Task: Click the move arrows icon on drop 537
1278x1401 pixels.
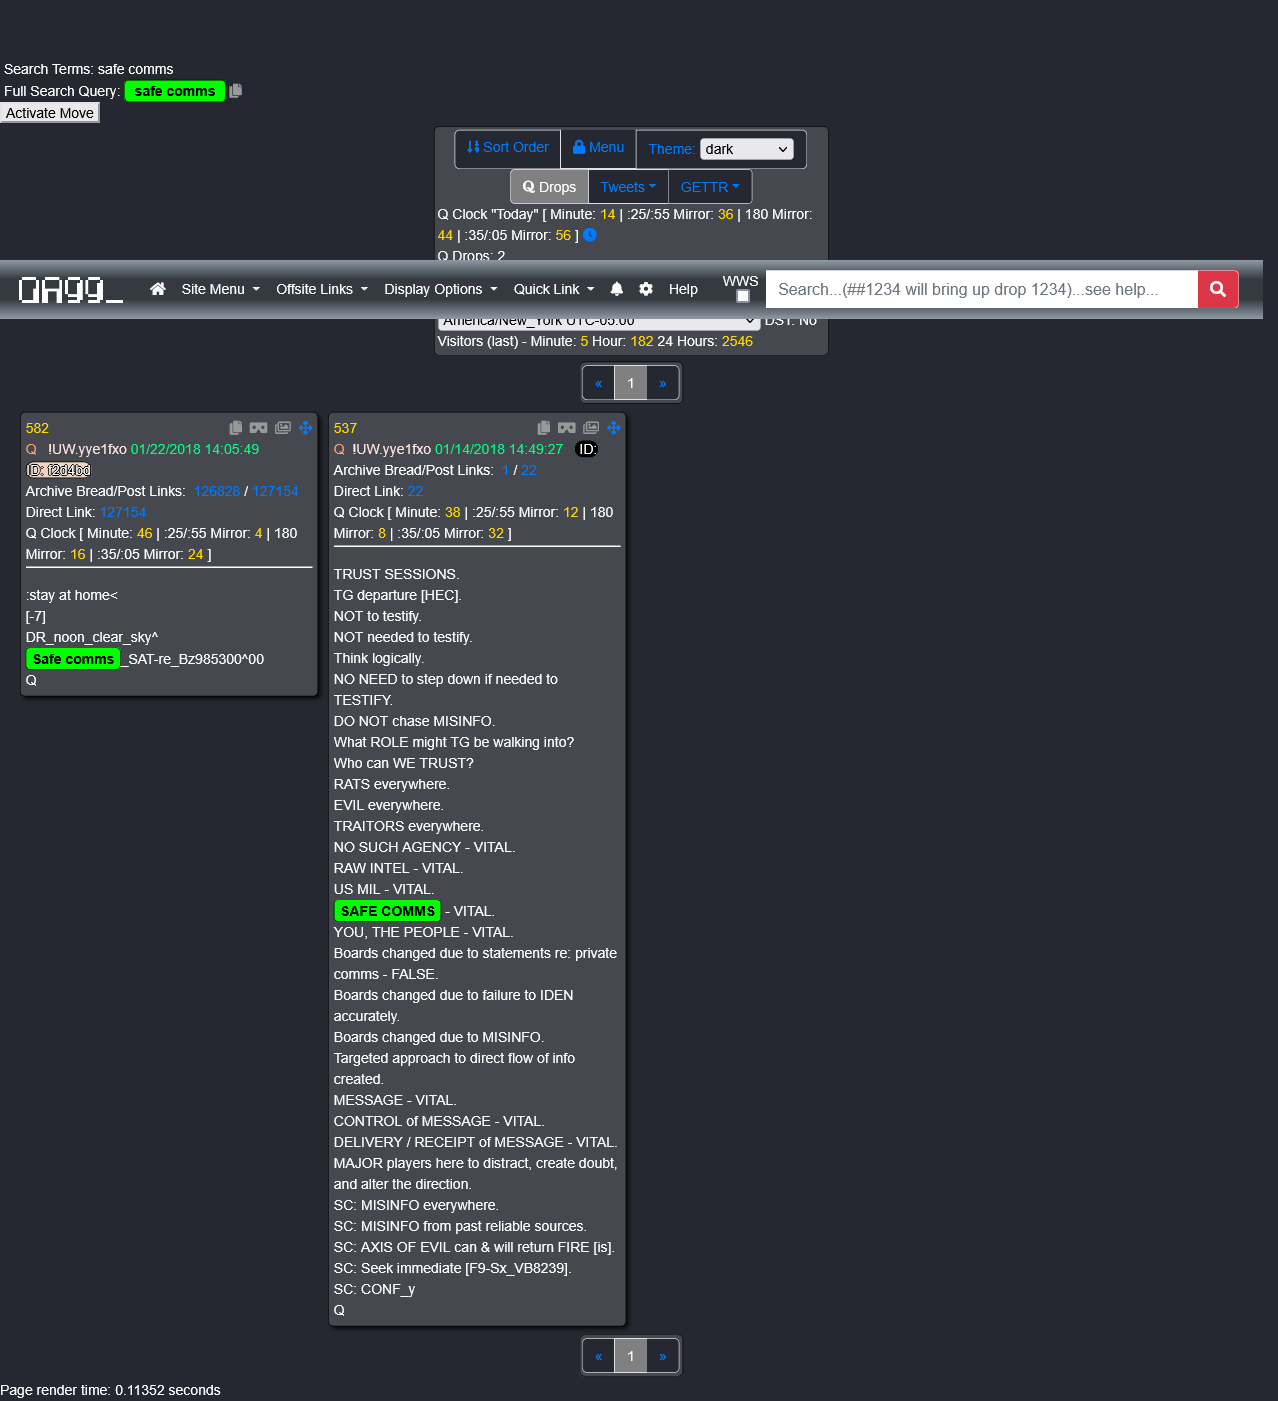Action: pyautogui.click(x=614, y=428)
